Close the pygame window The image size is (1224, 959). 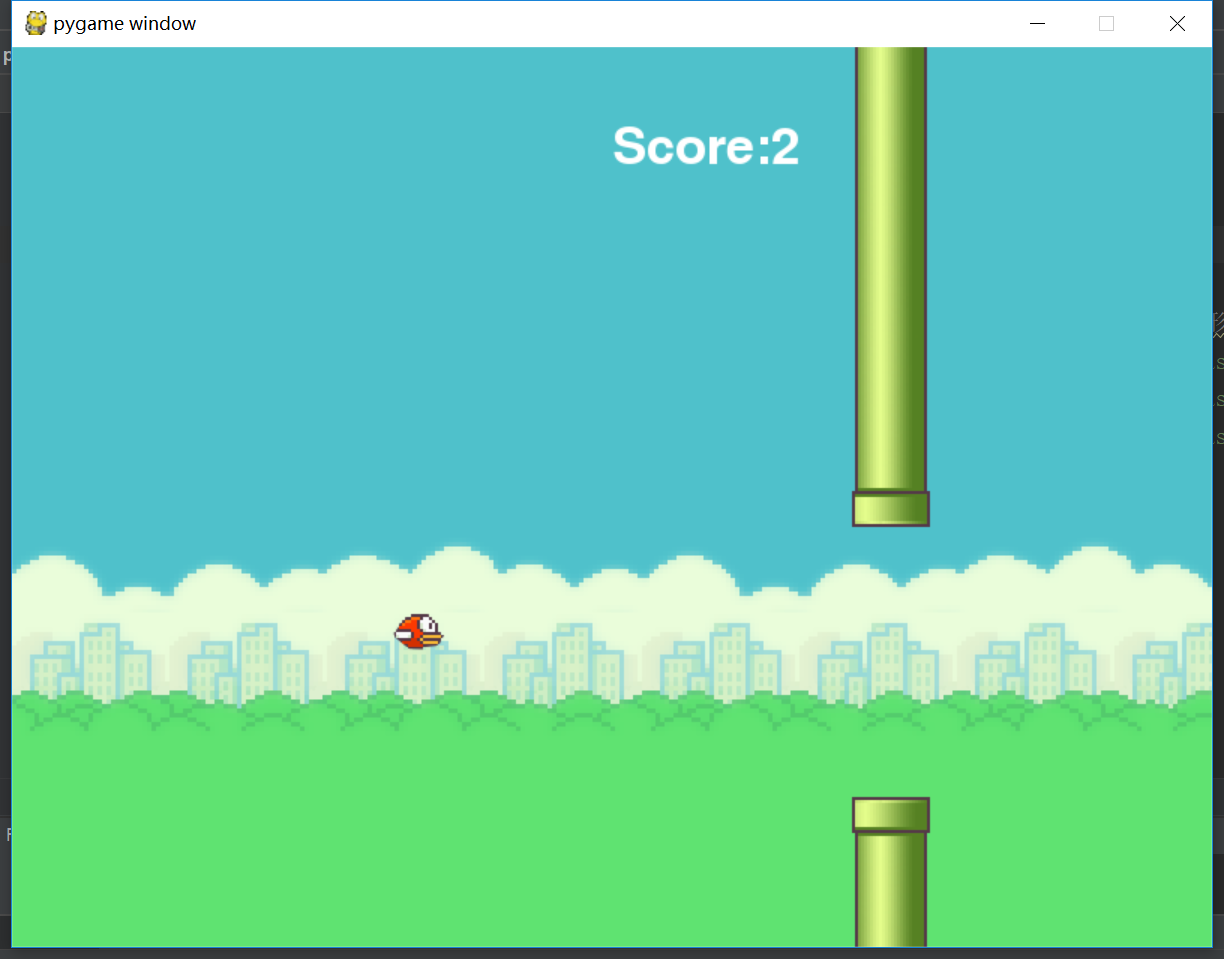1177,22
